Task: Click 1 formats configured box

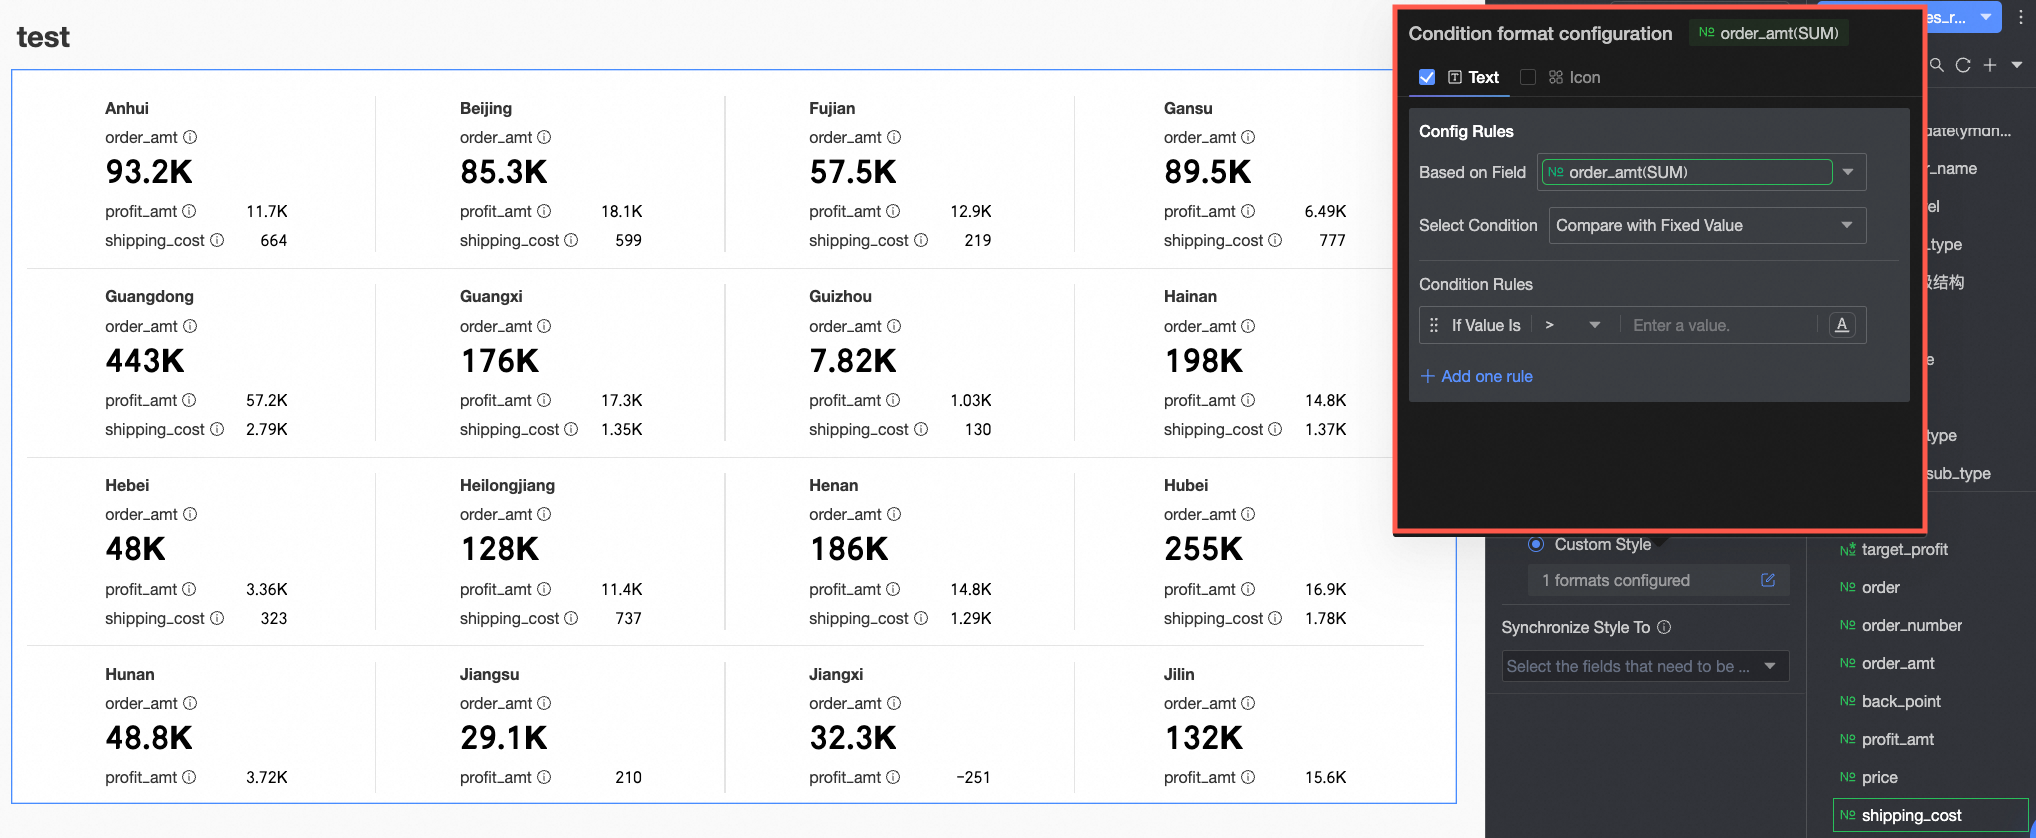Action: (x=1659, y=580)
